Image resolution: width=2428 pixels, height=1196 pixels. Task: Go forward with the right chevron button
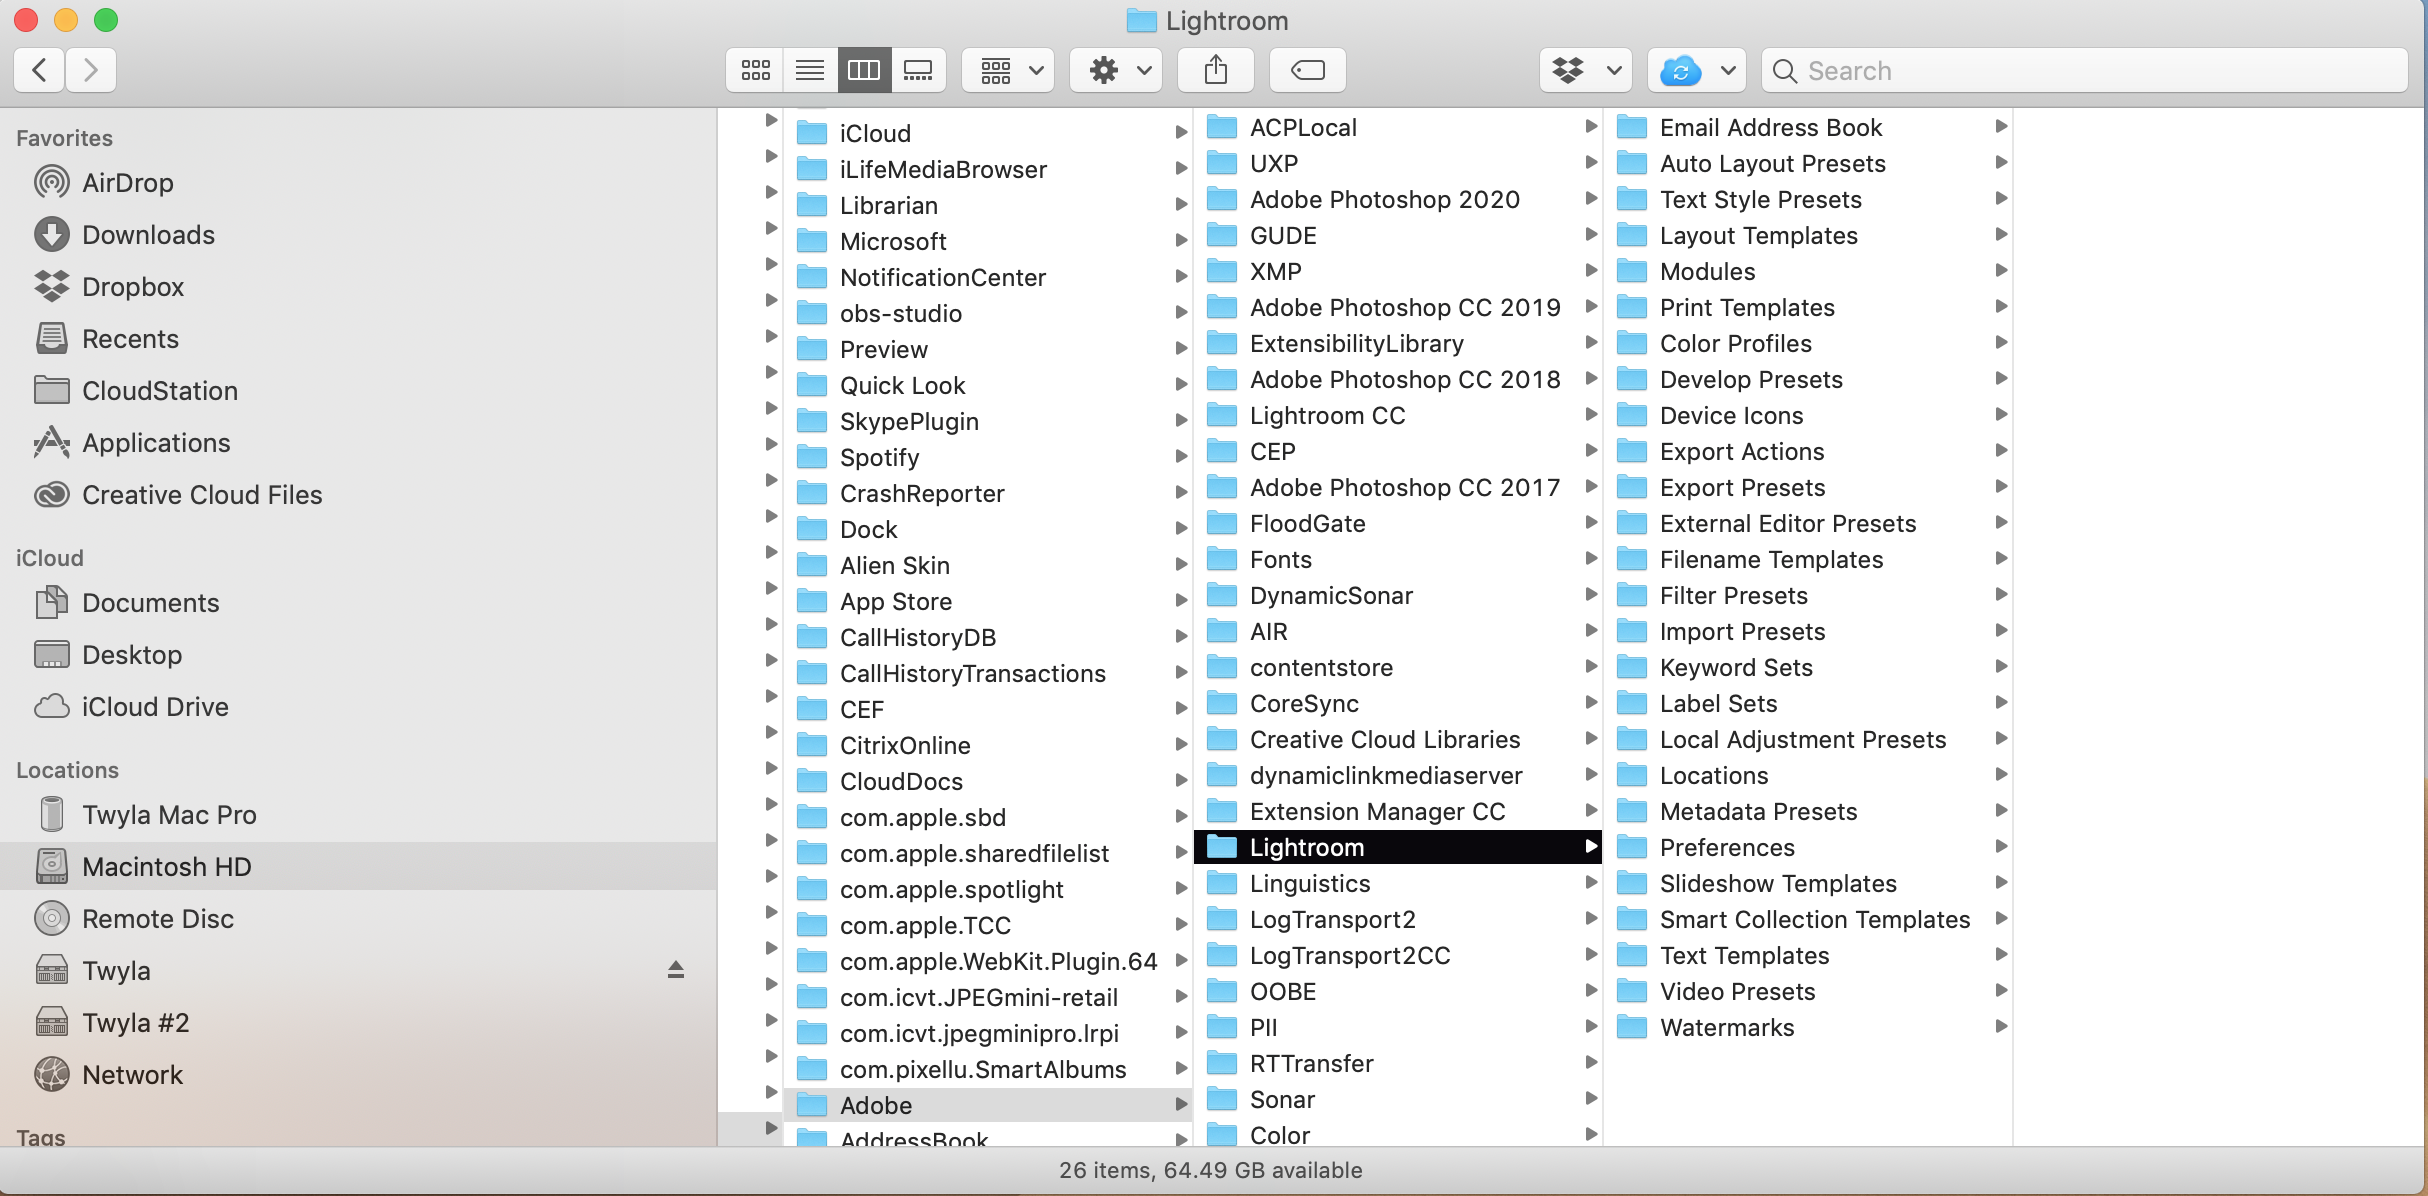91,70
